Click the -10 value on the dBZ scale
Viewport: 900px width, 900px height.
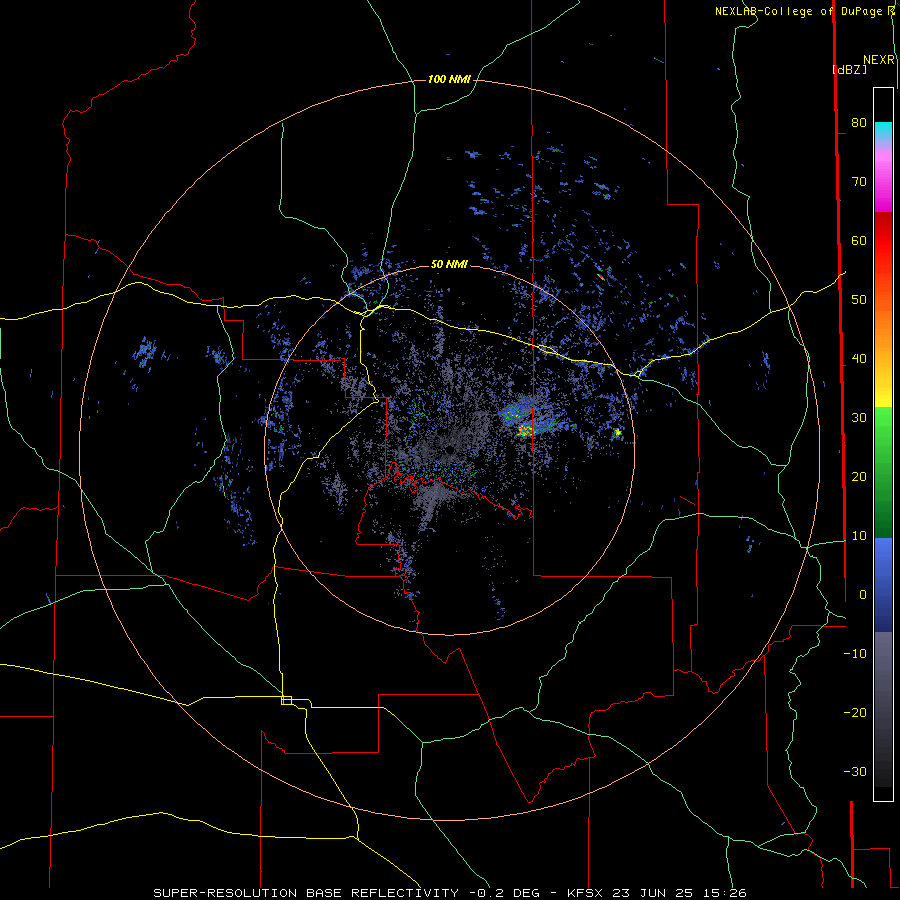[x=855, y=654]
